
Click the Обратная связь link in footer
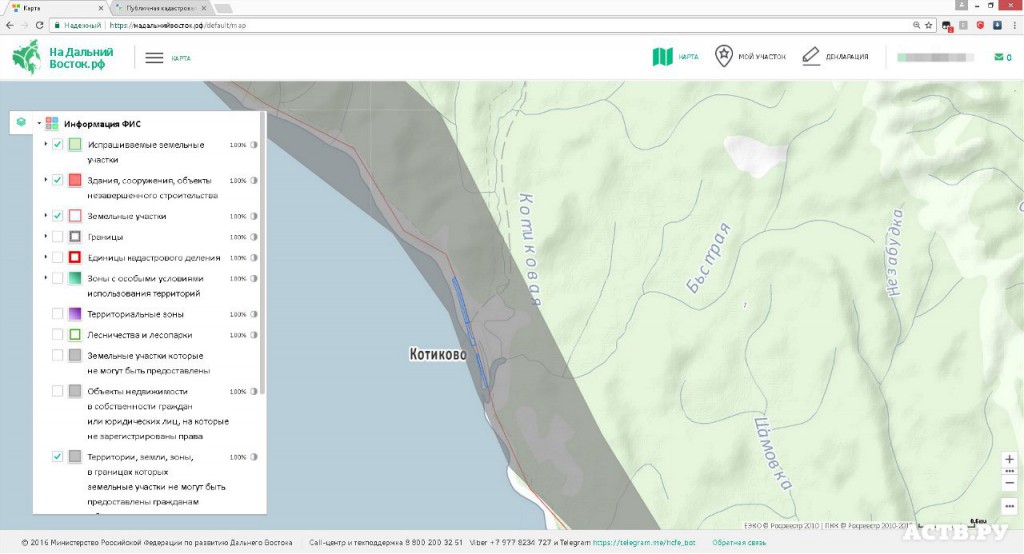739,543
